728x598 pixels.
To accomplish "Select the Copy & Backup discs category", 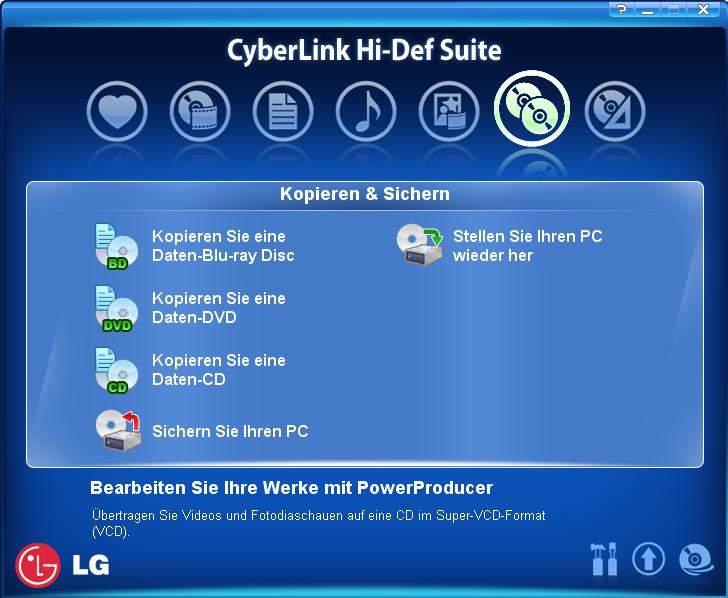I will (x=532, y=109).
